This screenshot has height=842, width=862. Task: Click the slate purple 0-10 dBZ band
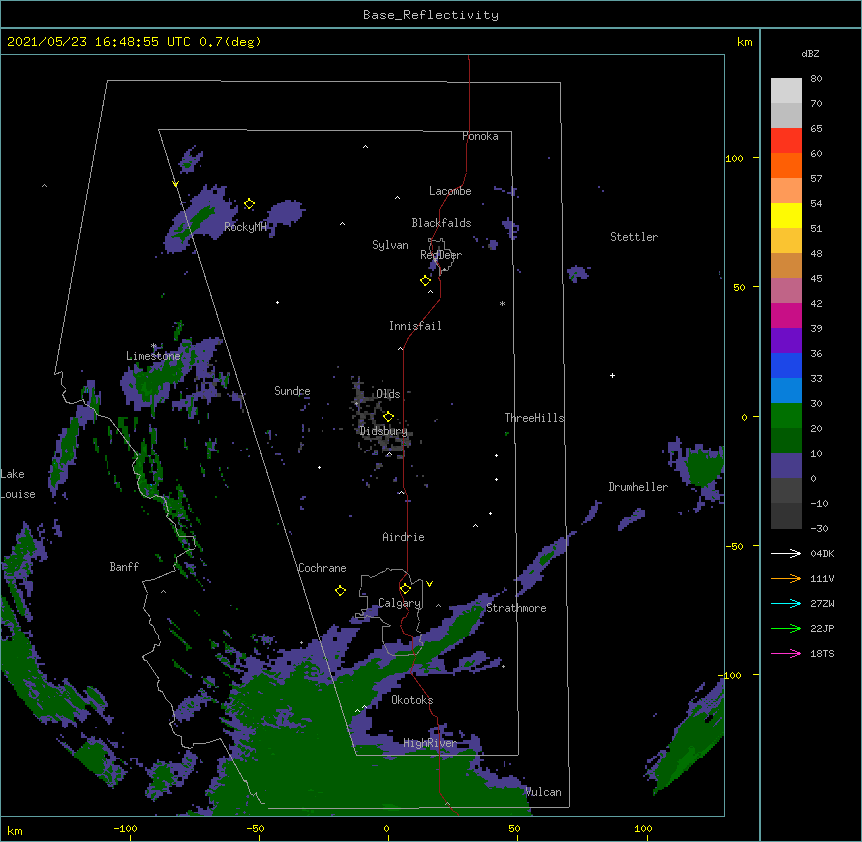786,466
